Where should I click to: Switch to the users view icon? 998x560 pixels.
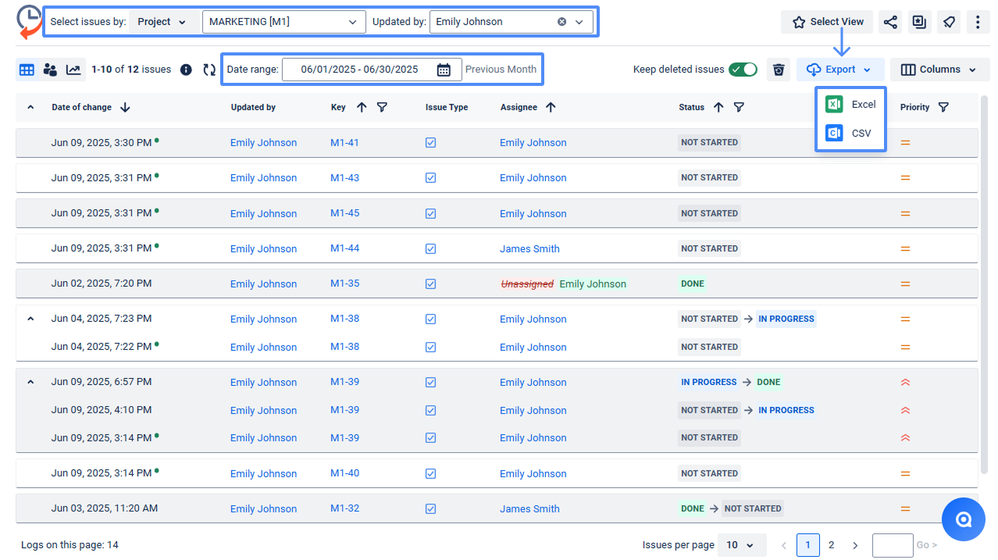coord(50,70)
